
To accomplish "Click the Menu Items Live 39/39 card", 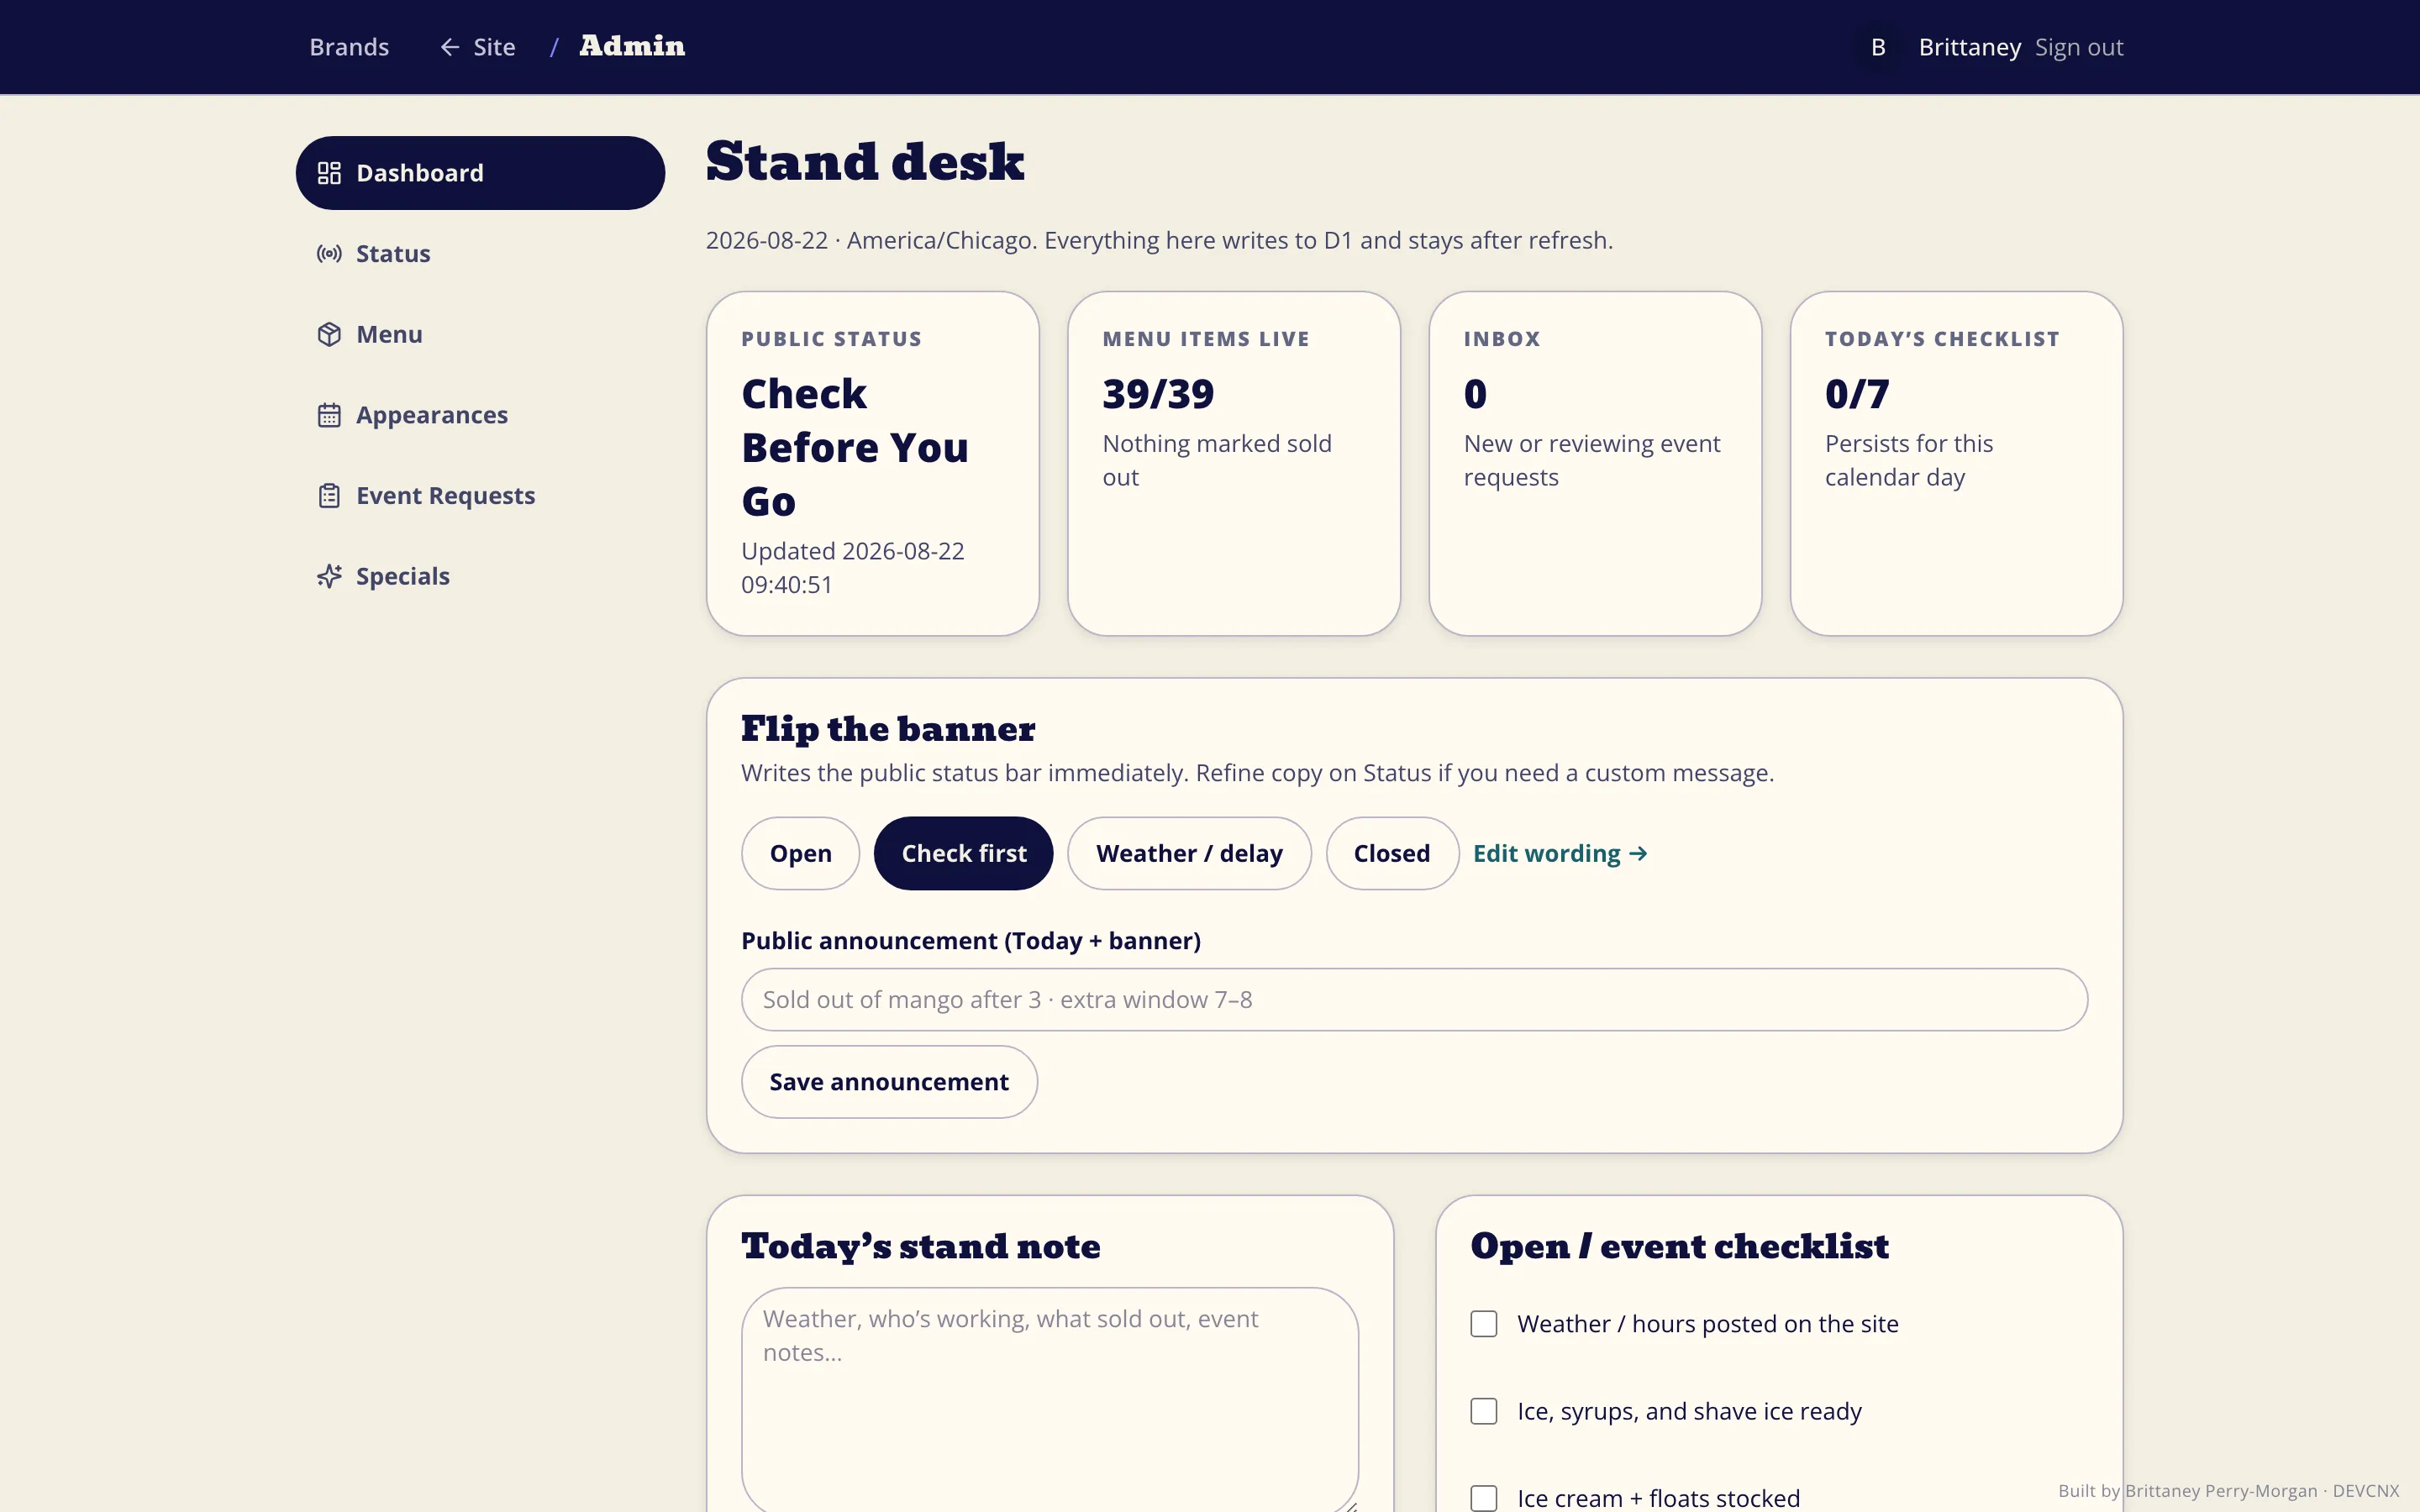I will pyautogui.click(x=1234, y=463).
